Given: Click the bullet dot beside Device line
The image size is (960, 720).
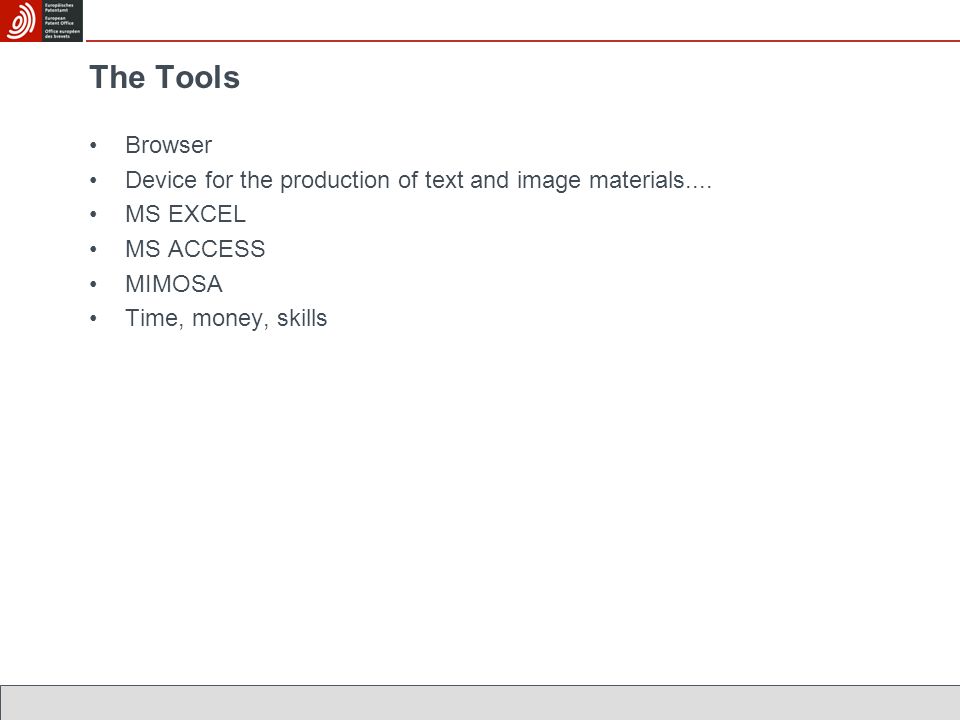Looking at the screenshot, I should (x=93, y=180).
